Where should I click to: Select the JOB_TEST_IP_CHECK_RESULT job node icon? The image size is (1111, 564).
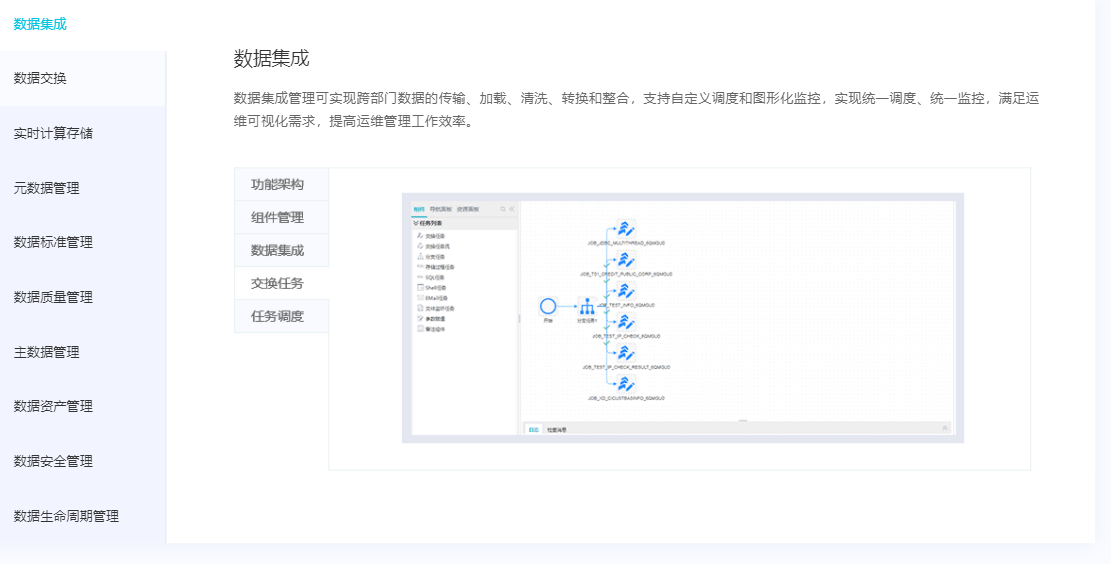click(x=626, y=354)
